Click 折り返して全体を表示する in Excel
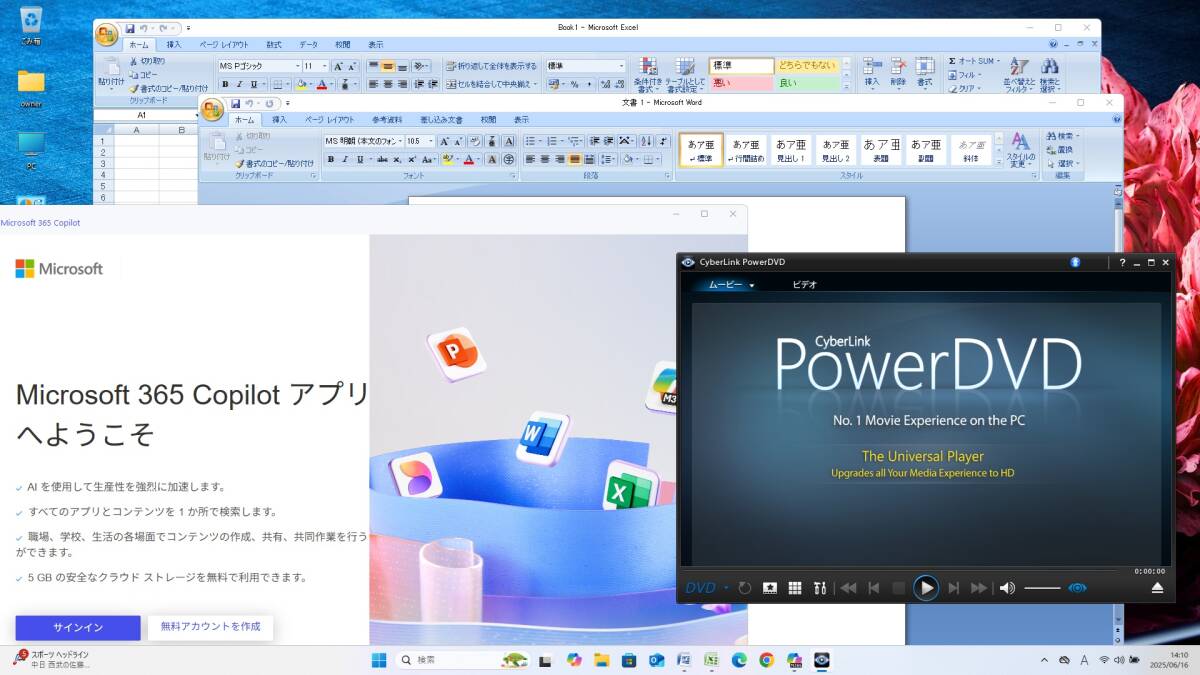Screen dimensions: 1200x675 [x=491, y=66]
